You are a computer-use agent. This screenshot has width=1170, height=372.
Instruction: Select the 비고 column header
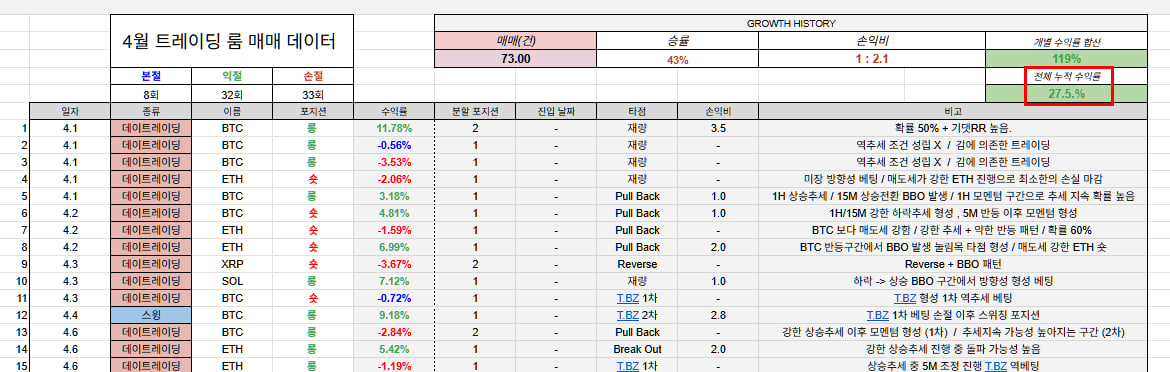[953, 111]
